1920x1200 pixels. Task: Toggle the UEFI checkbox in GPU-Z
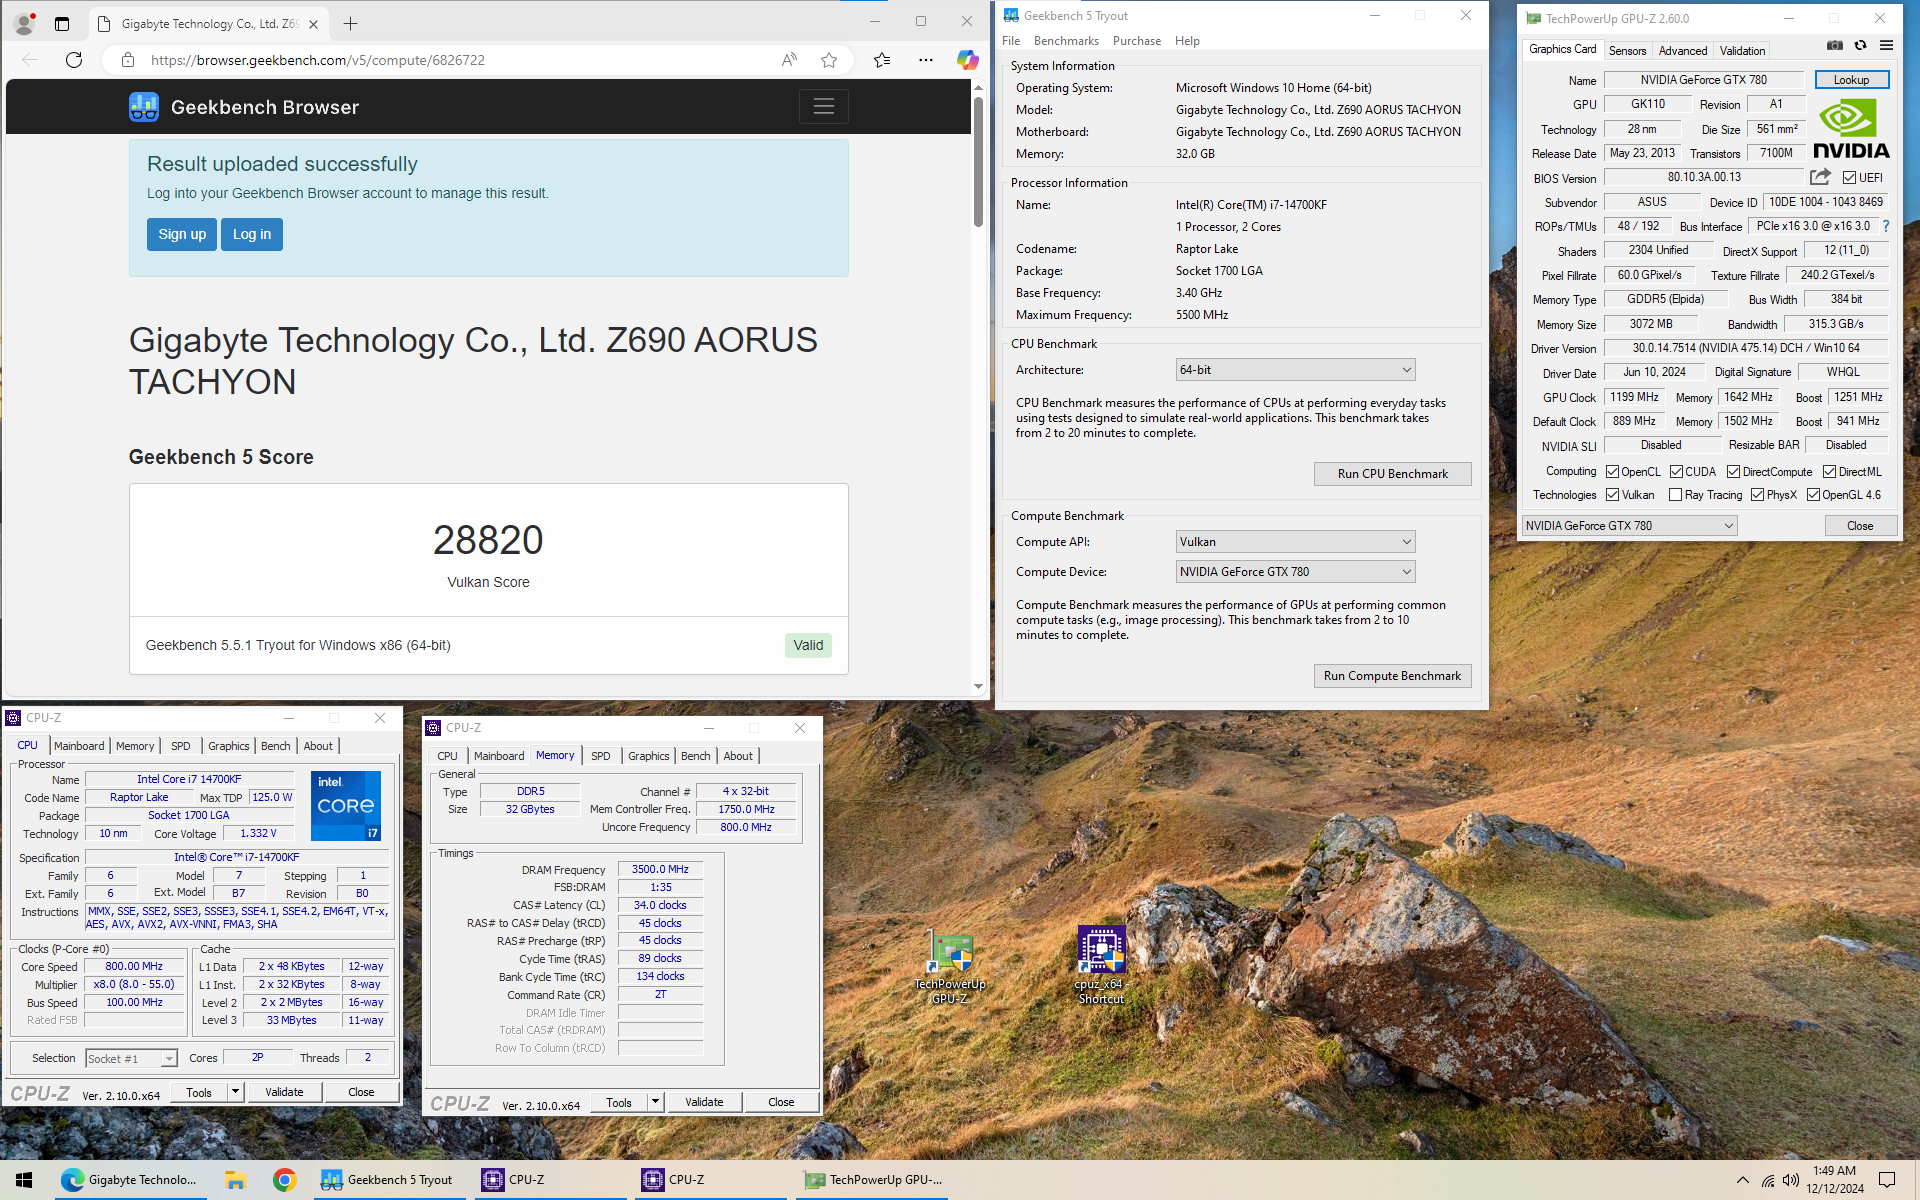1849,178
